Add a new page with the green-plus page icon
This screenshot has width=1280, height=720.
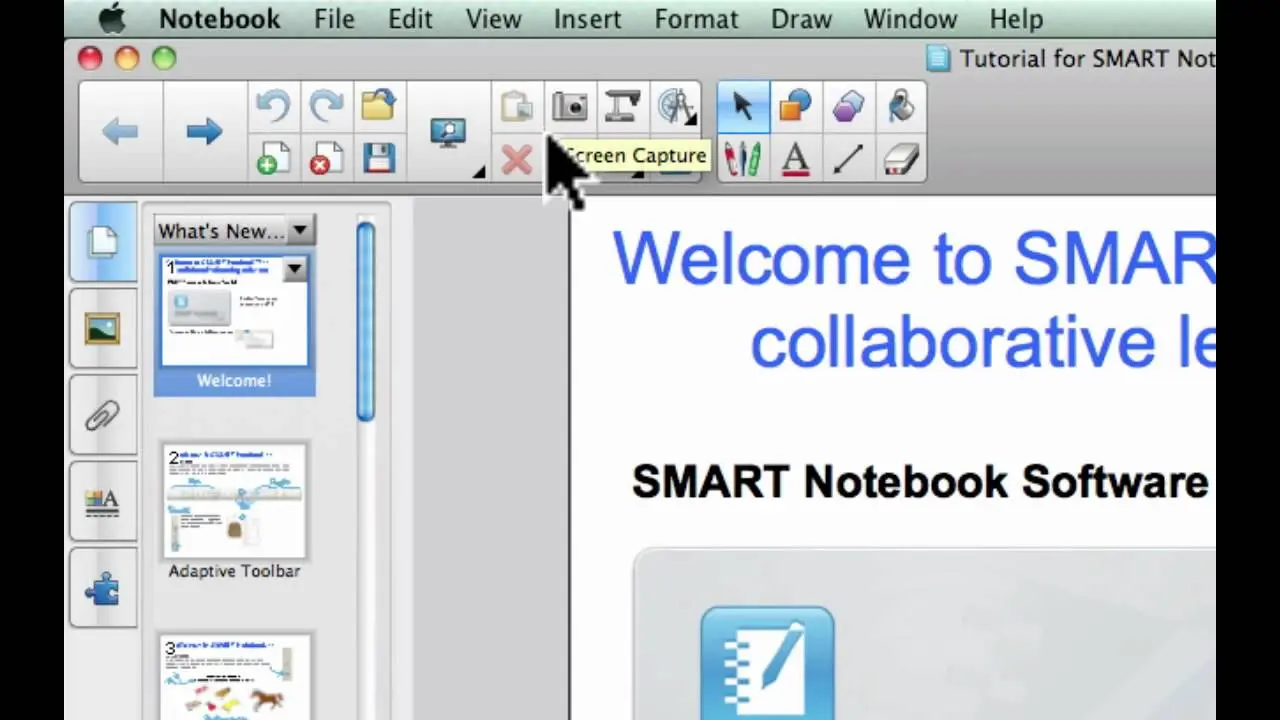click(x=272, y=158)
